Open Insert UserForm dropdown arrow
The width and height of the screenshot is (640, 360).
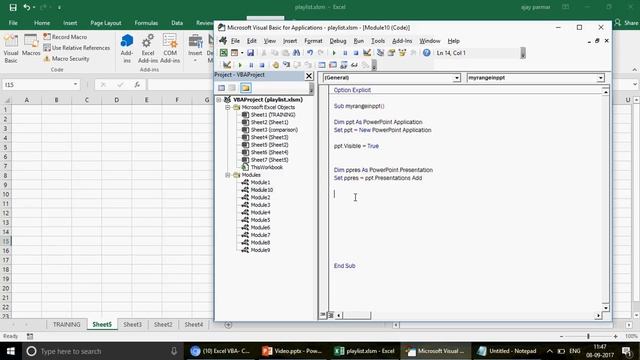click(x=242, y=53)
